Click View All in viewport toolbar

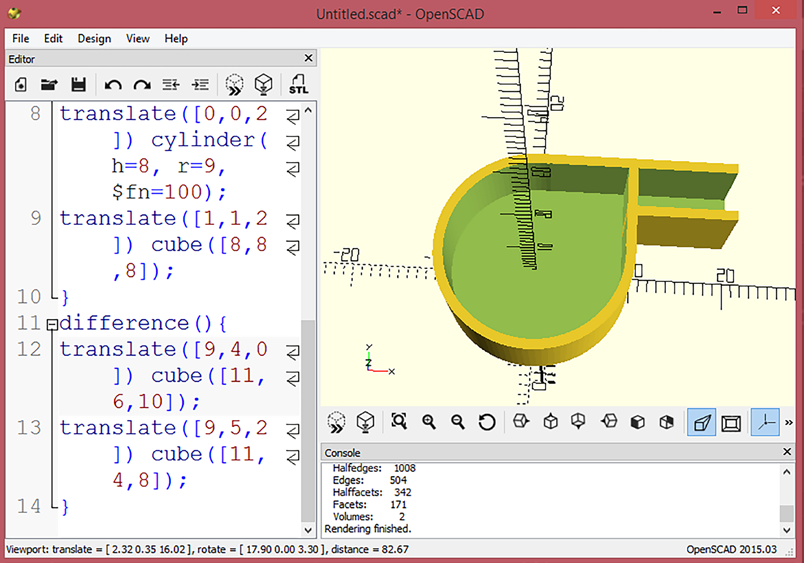click(x=399, y=421)
